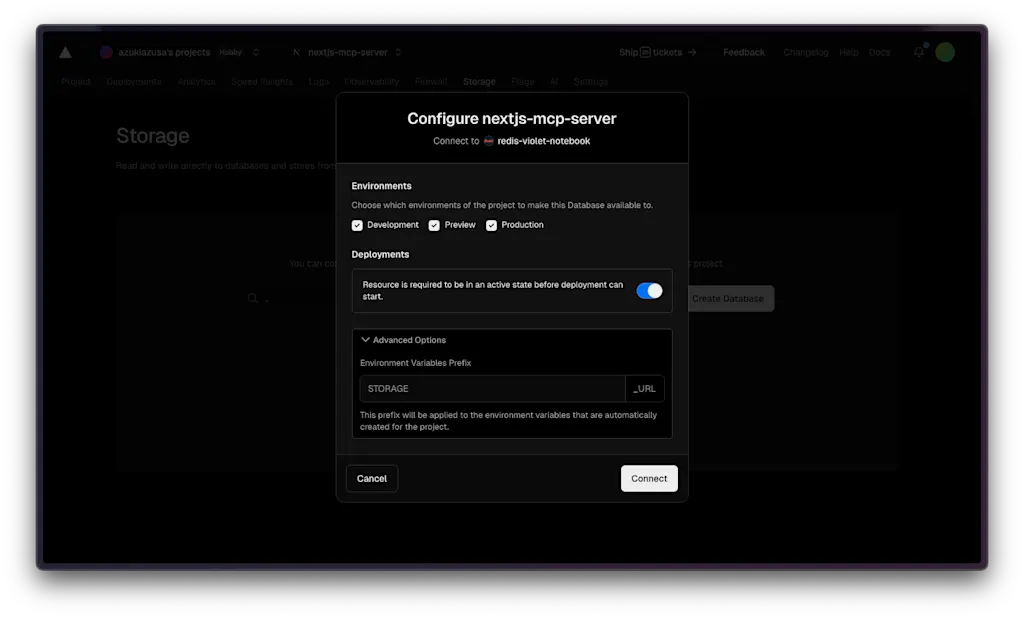Switch to the Logs tab
1024x618 pixels.
(x=319, y=82)
